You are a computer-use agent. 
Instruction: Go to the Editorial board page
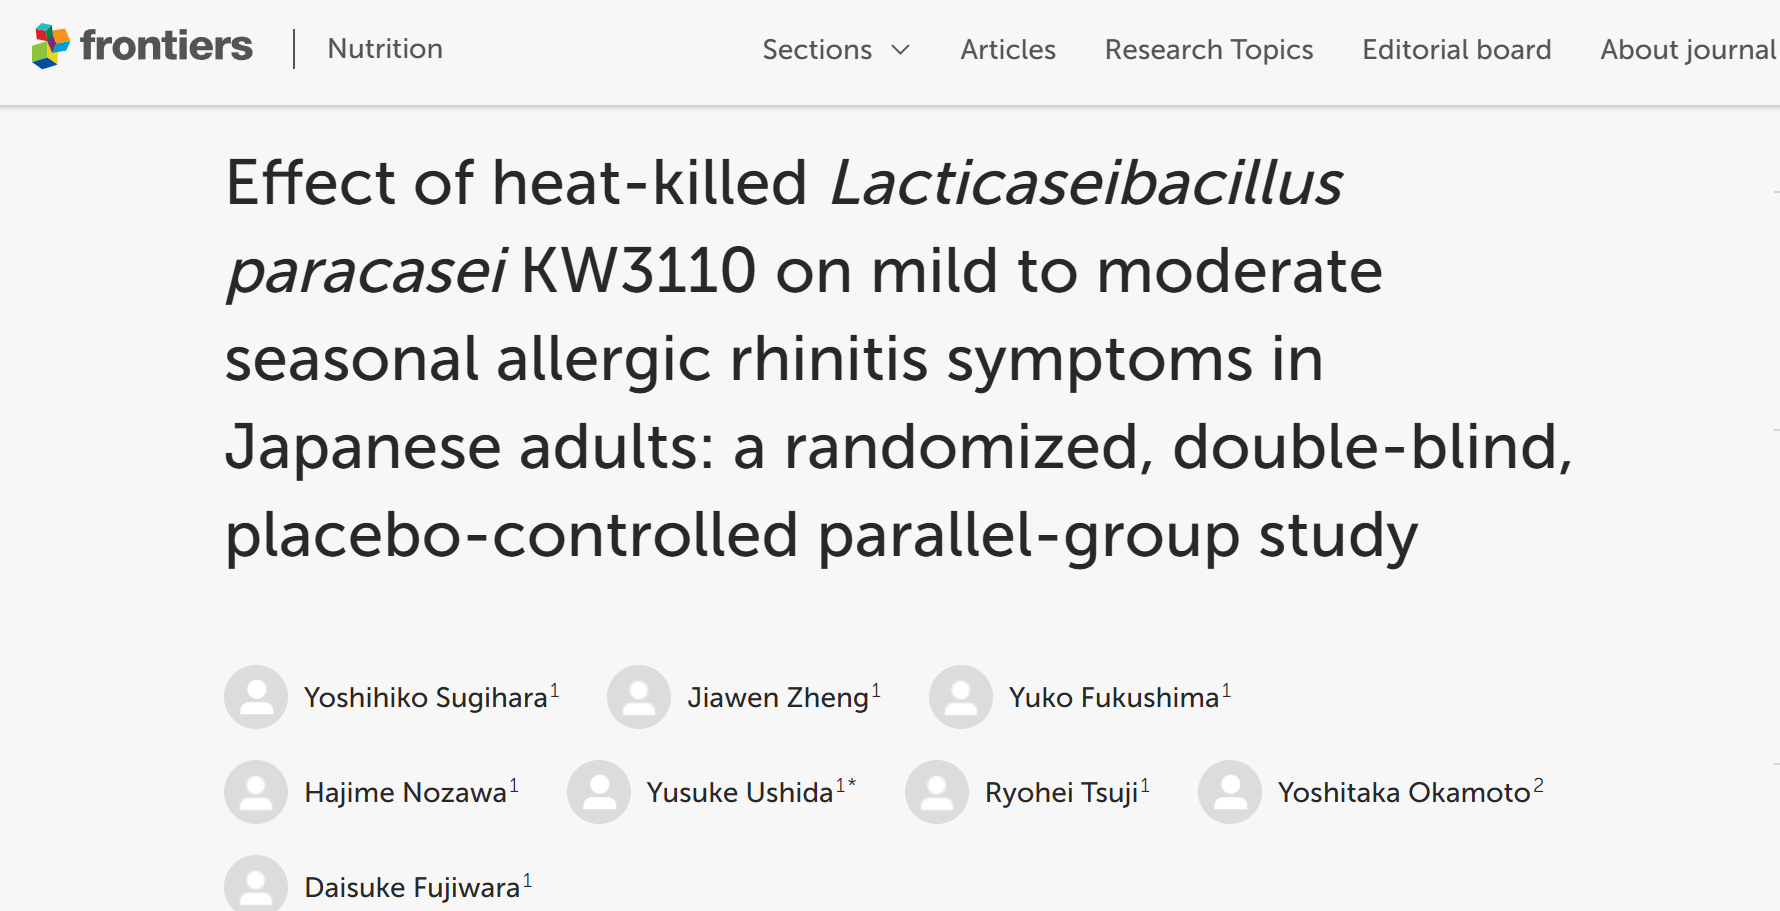pos(1457,49)
